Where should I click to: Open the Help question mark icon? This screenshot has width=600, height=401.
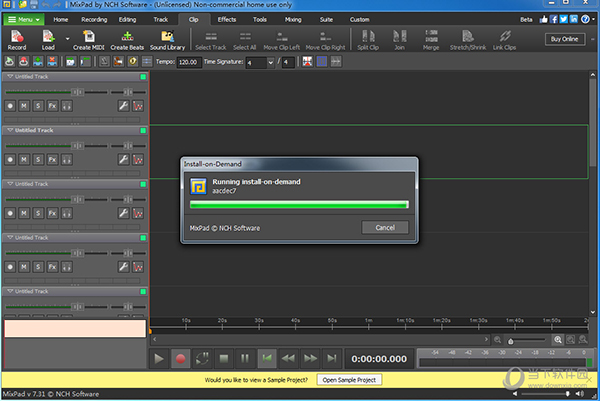(x=585, y=19)
